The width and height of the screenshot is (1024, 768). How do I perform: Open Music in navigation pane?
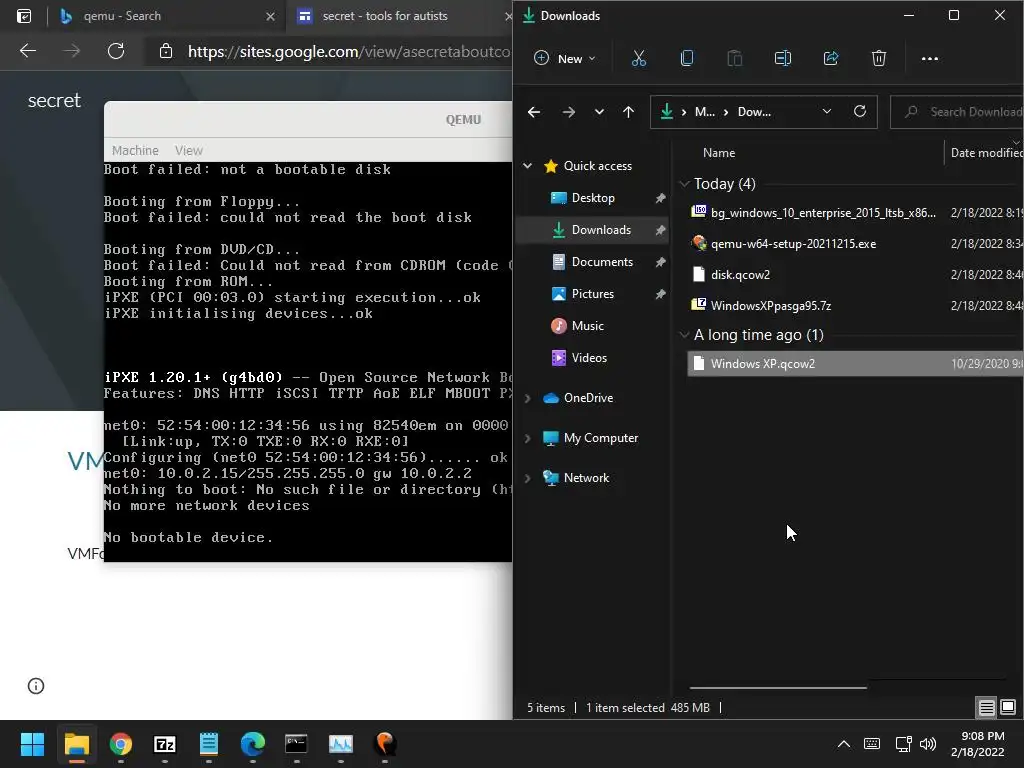[587, 326]
